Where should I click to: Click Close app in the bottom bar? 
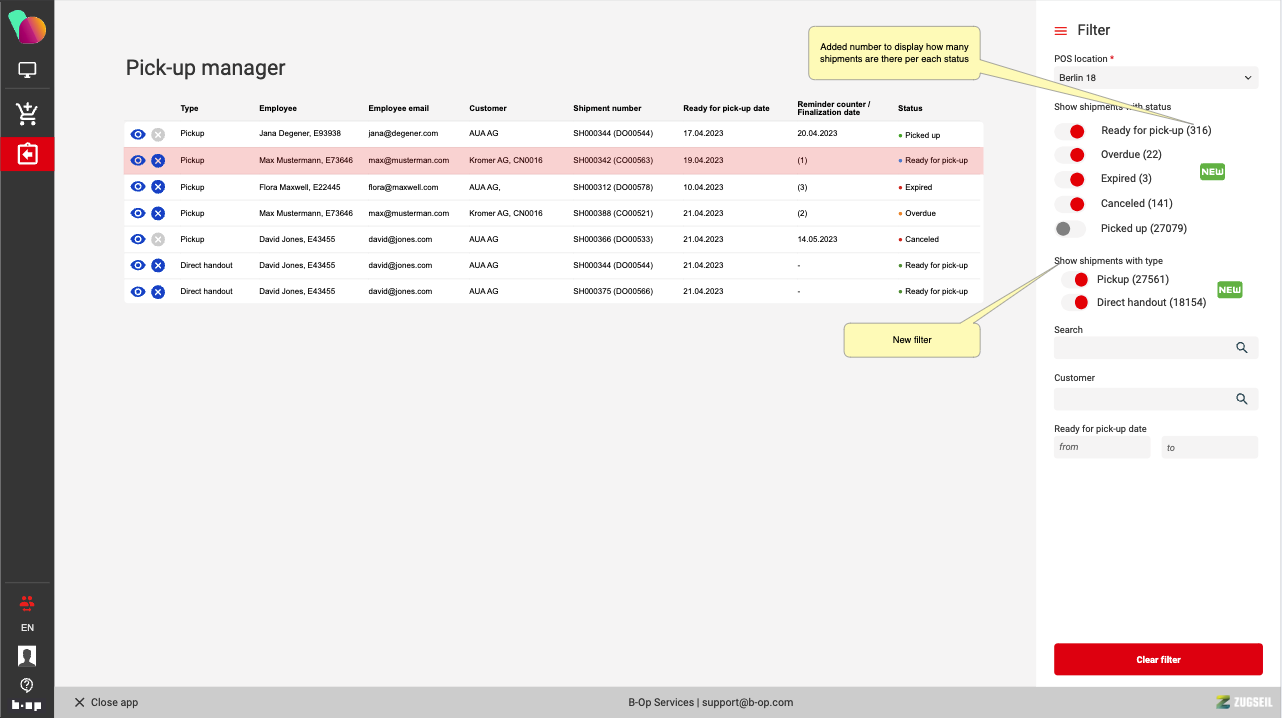pos(106,703)
